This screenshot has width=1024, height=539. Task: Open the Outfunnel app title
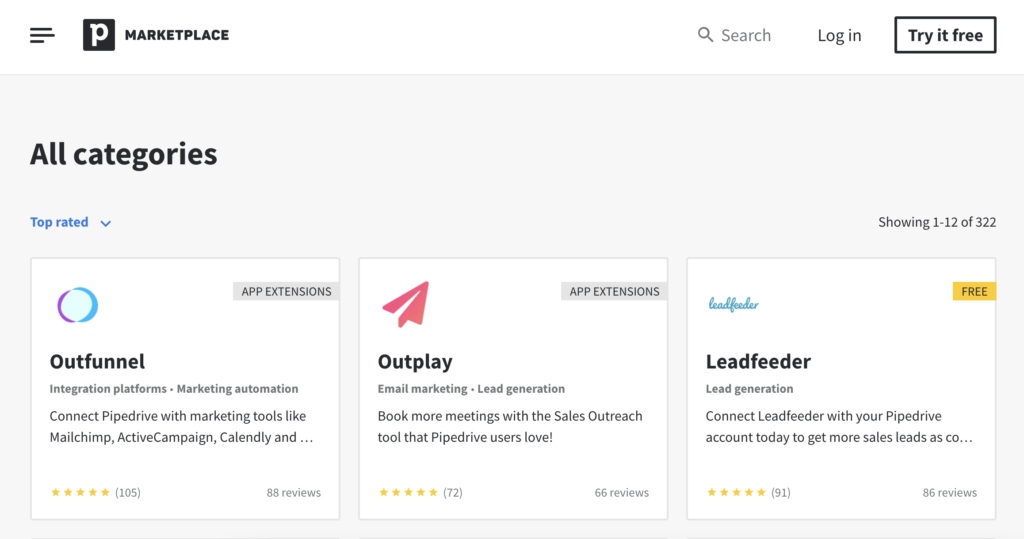(x=97, y=361)
